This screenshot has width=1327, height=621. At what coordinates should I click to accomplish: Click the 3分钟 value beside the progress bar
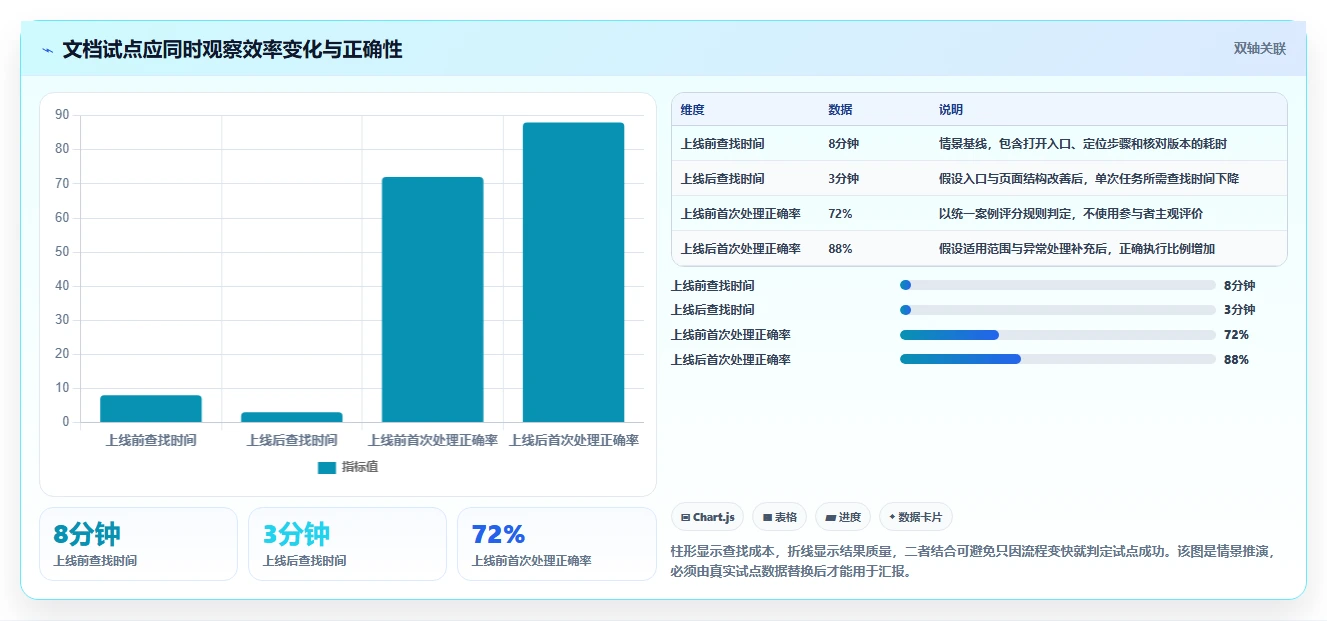tap(1239, 310)
